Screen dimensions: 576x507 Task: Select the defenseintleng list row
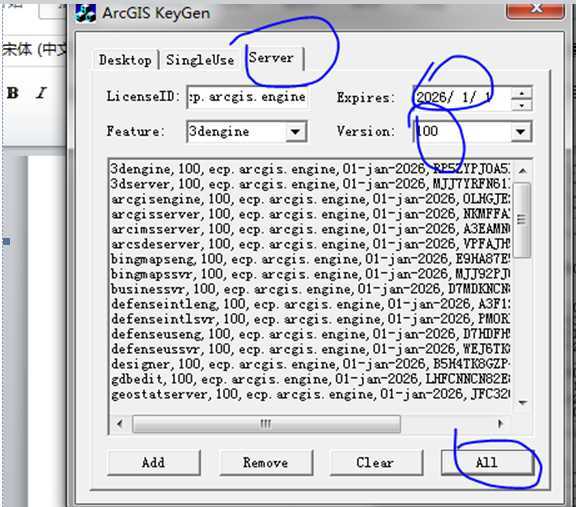tap(310, 304)
